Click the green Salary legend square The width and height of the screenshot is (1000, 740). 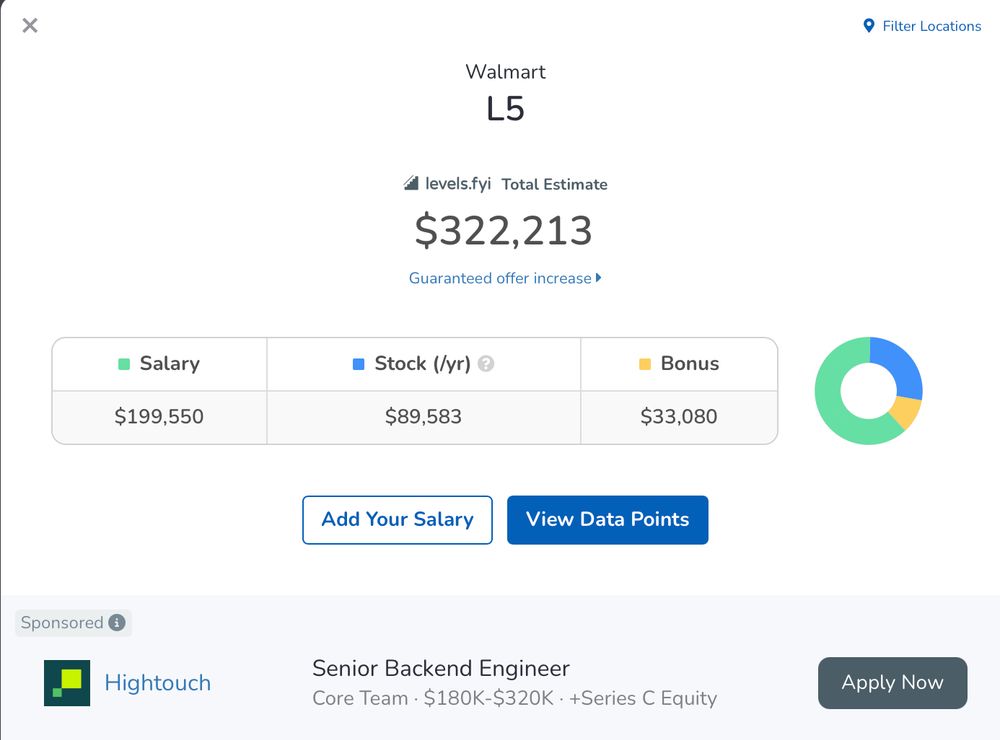[124, 364]
